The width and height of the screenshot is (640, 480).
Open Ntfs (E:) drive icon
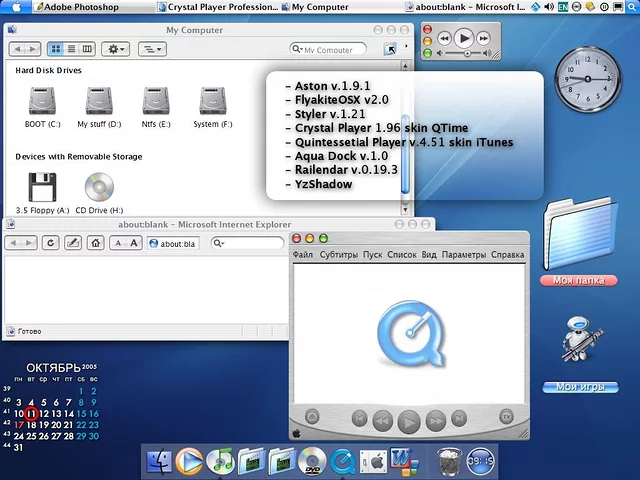pyautogui.click(x=156, y=101)
